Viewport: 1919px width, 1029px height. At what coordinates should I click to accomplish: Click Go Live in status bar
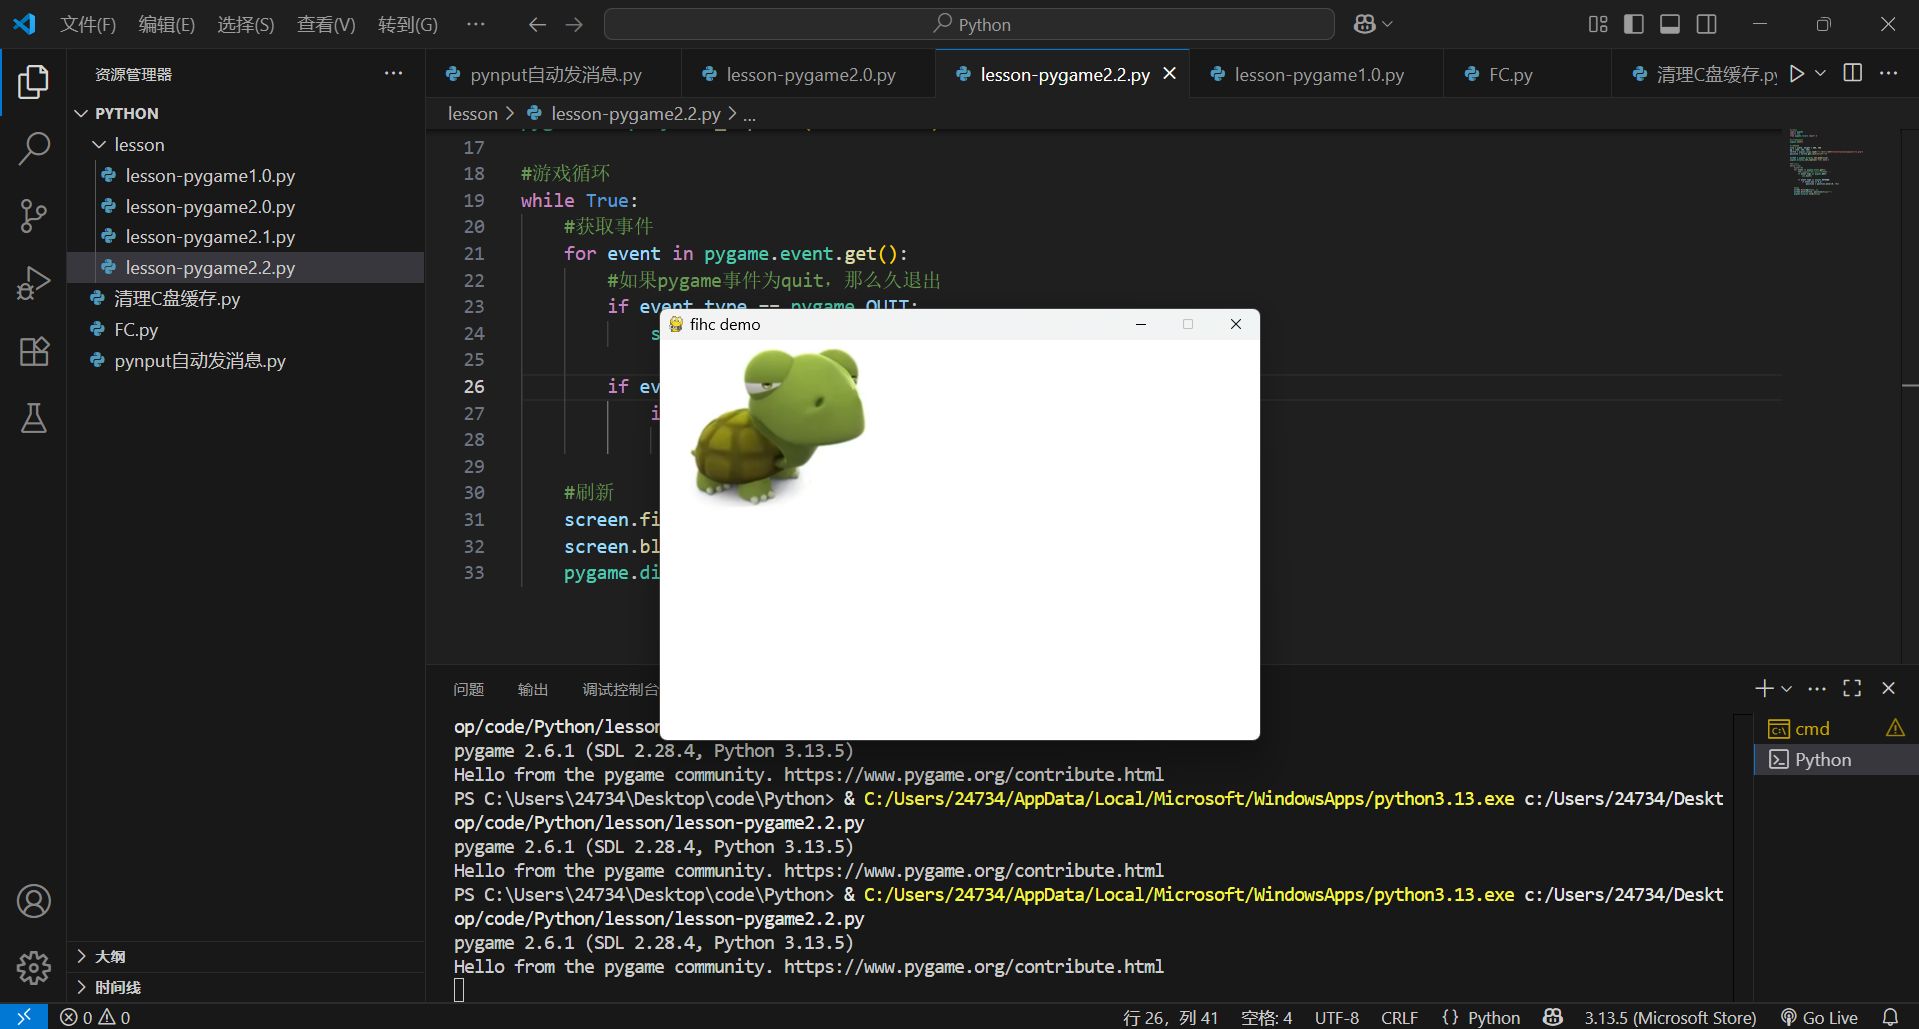tap(1819, 1017)
